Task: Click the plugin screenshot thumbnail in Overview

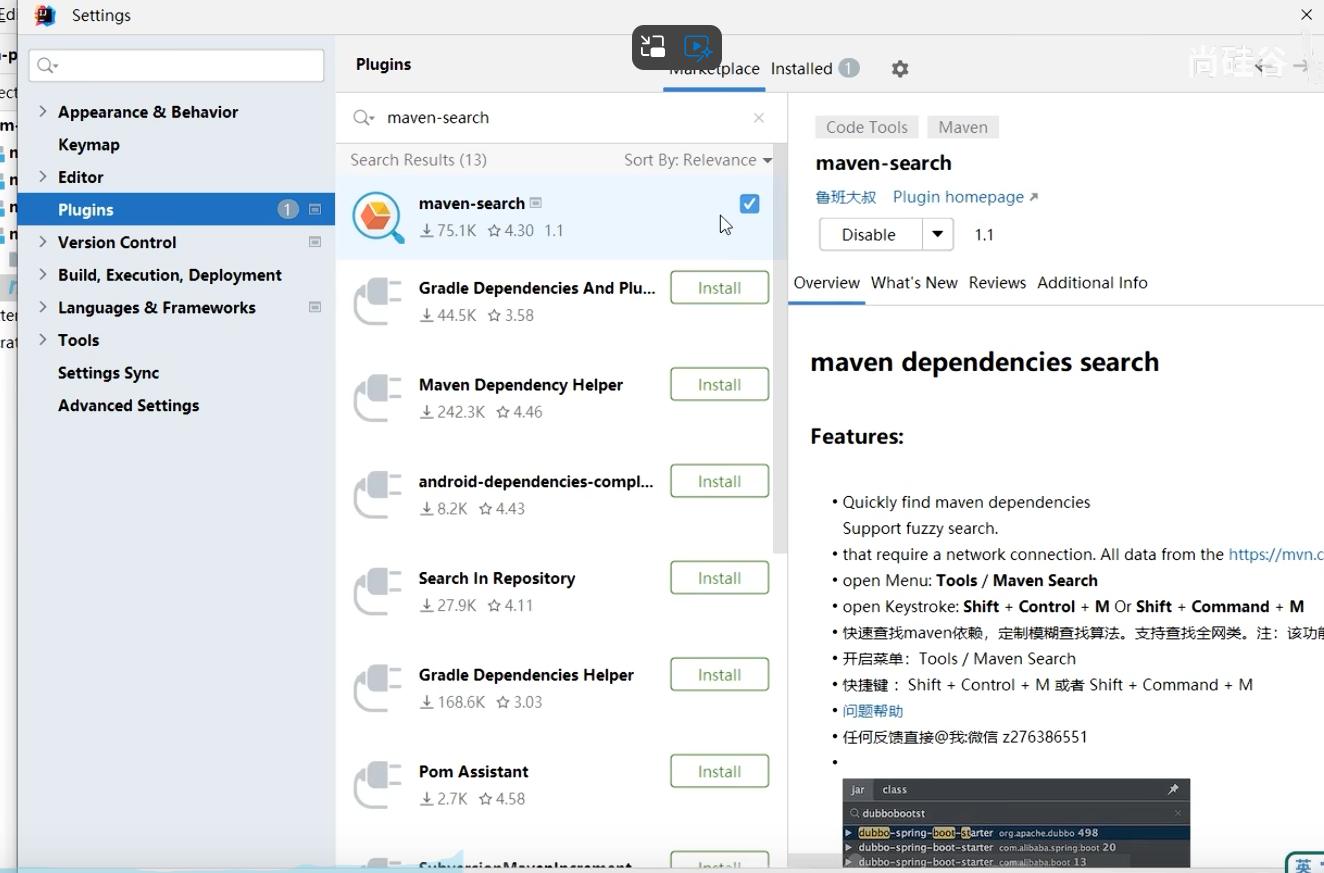Action: (x=1016, y=823)
